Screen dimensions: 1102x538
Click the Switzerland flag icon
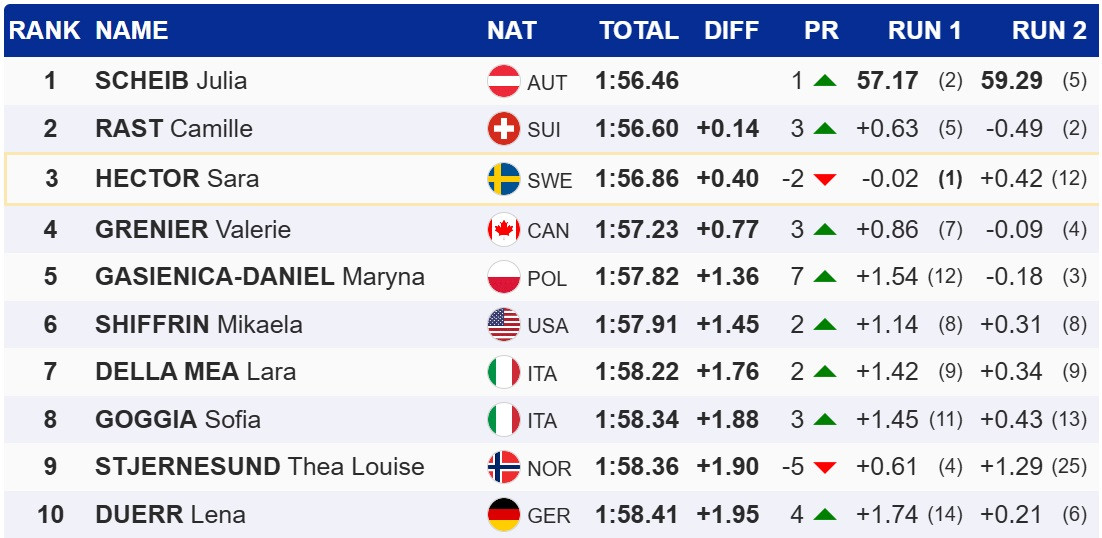pyautogui.click(x=504, y=129)
